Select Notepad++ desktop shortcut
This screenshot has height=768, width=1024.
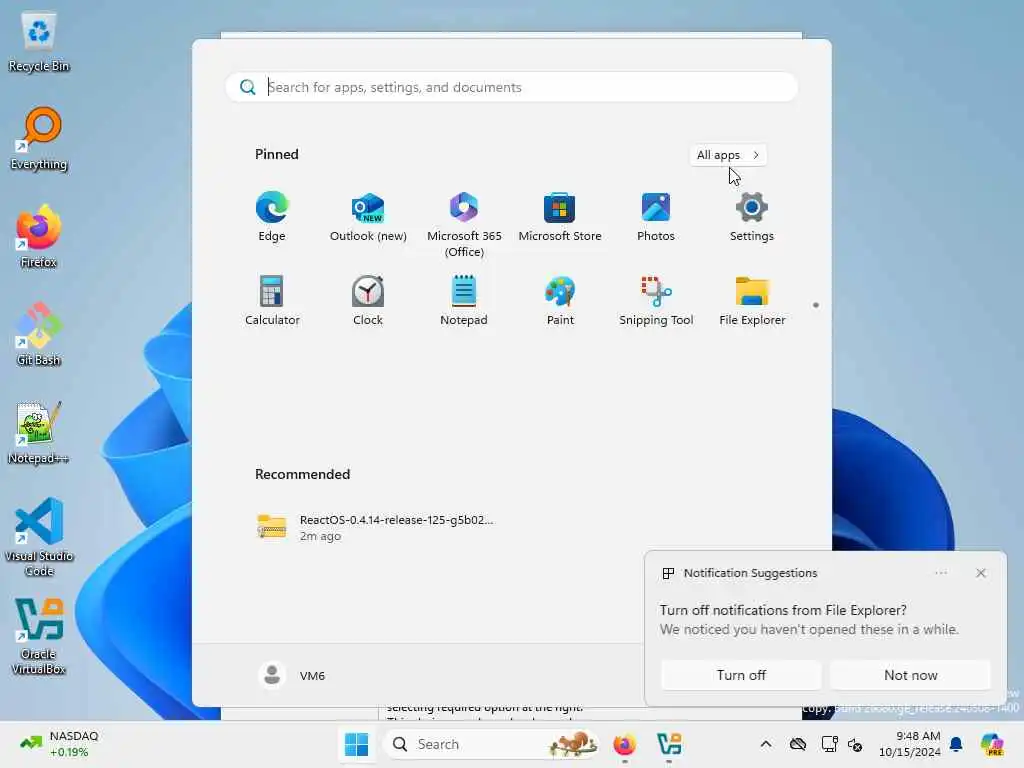[39, 434]
